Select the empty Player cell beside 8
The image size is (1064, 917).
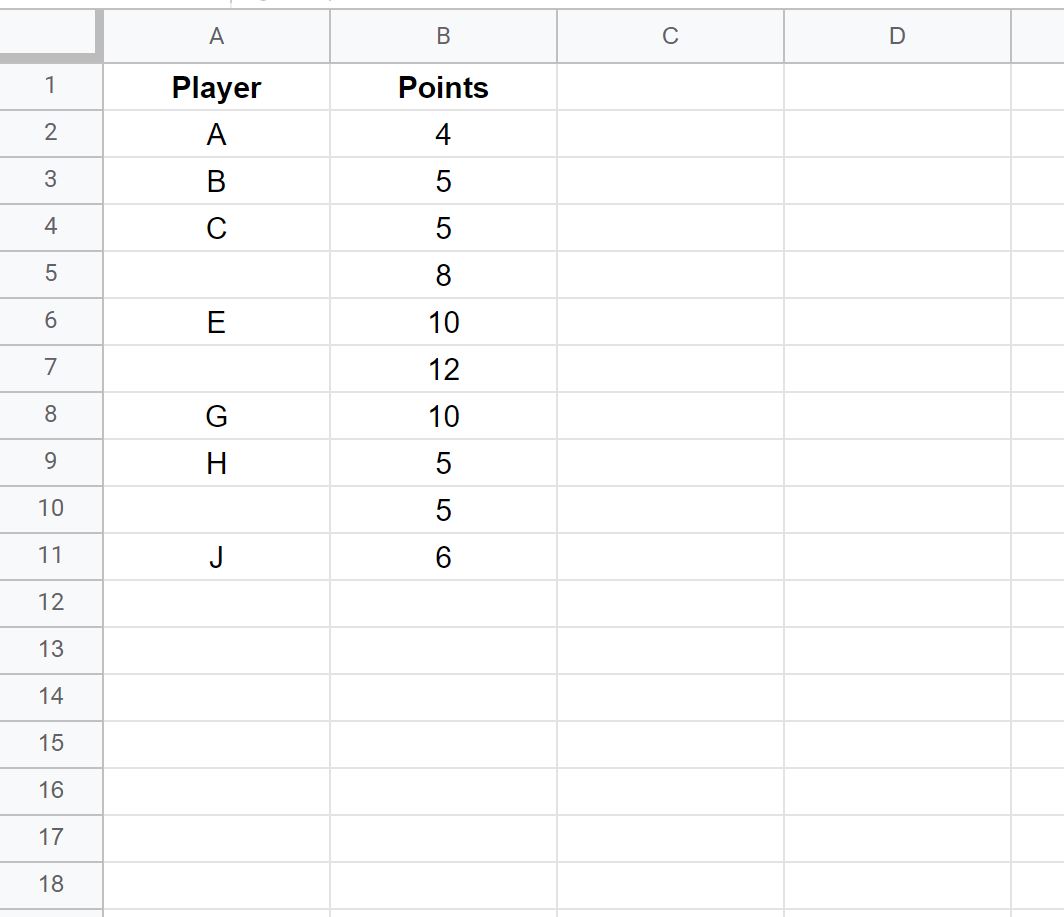[216, 275]
